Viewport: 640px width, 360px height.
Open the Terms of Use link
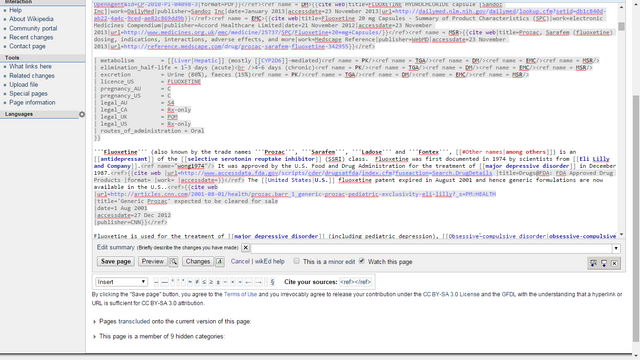(240, 294)
